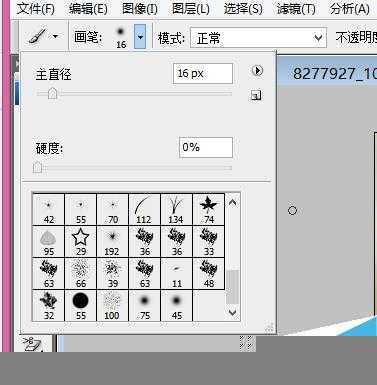Image resolution: width=377 pixels, height=385 pixels.
Task: Select the 33 scattered leaves brush
Action: click(x=209, y=241)
